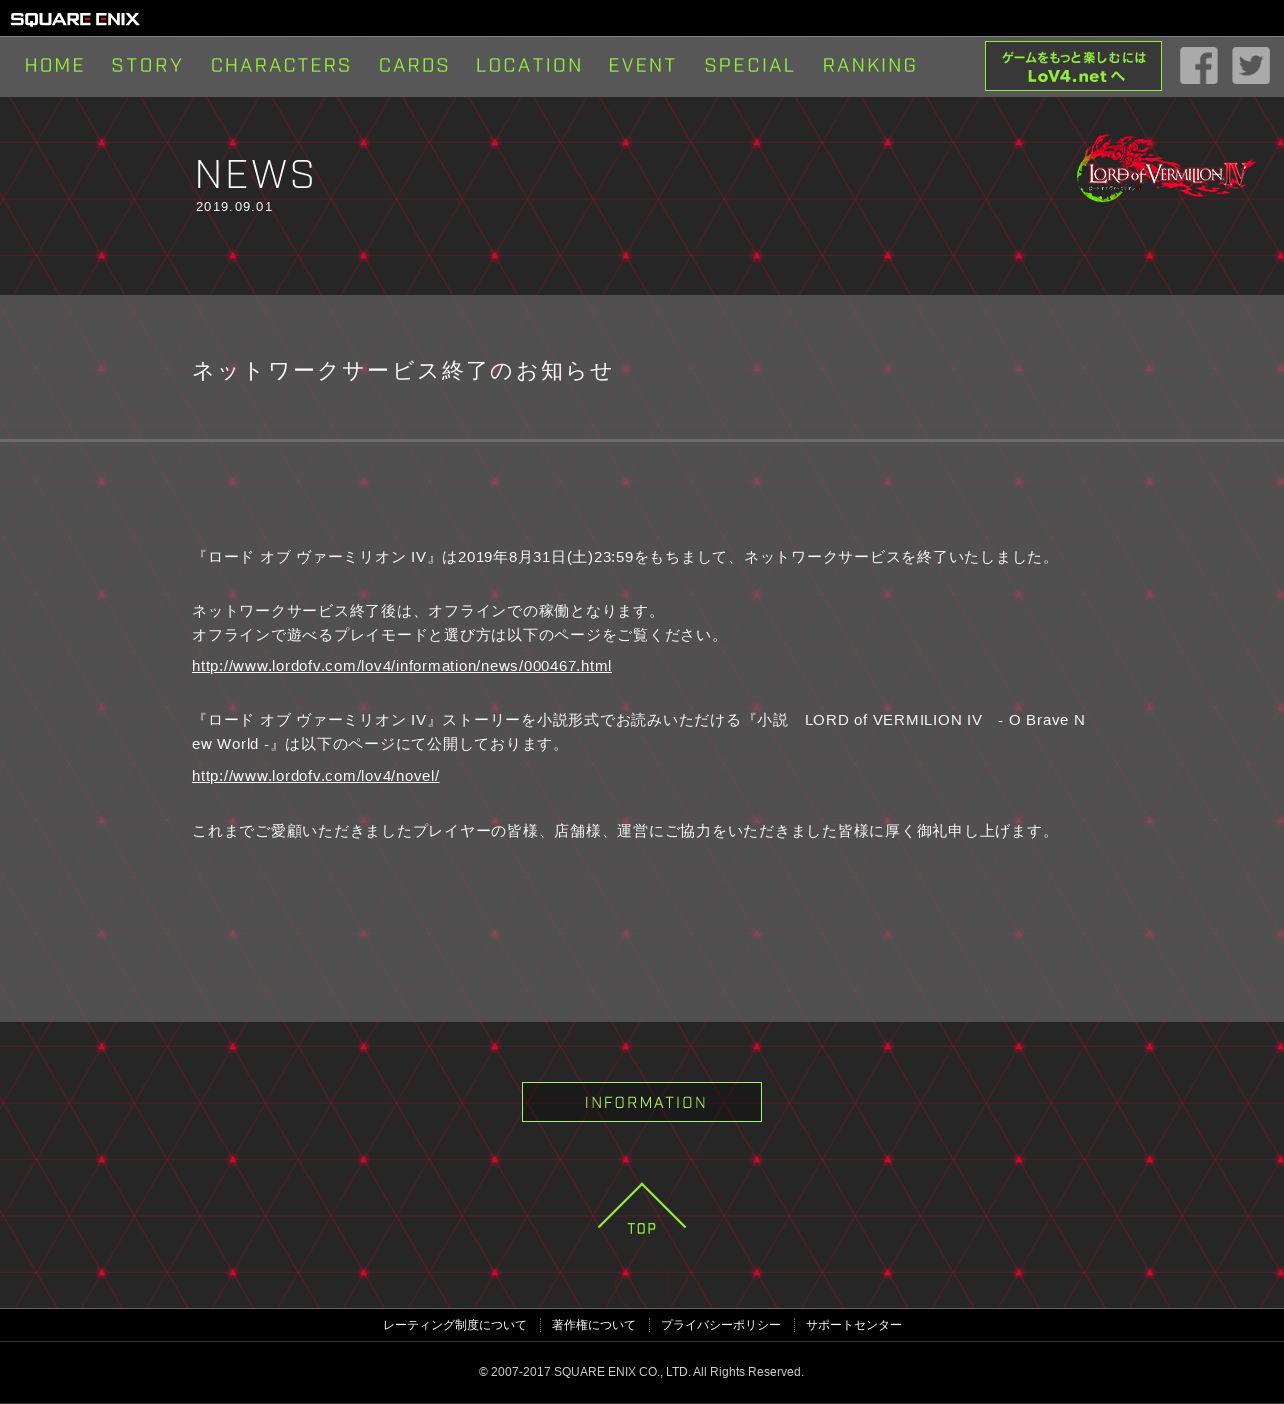Click the NEWS heading
Image resolution: width=1284 pixels, height=1404 pixels.
pyautogui.click(x=255, y=175)
